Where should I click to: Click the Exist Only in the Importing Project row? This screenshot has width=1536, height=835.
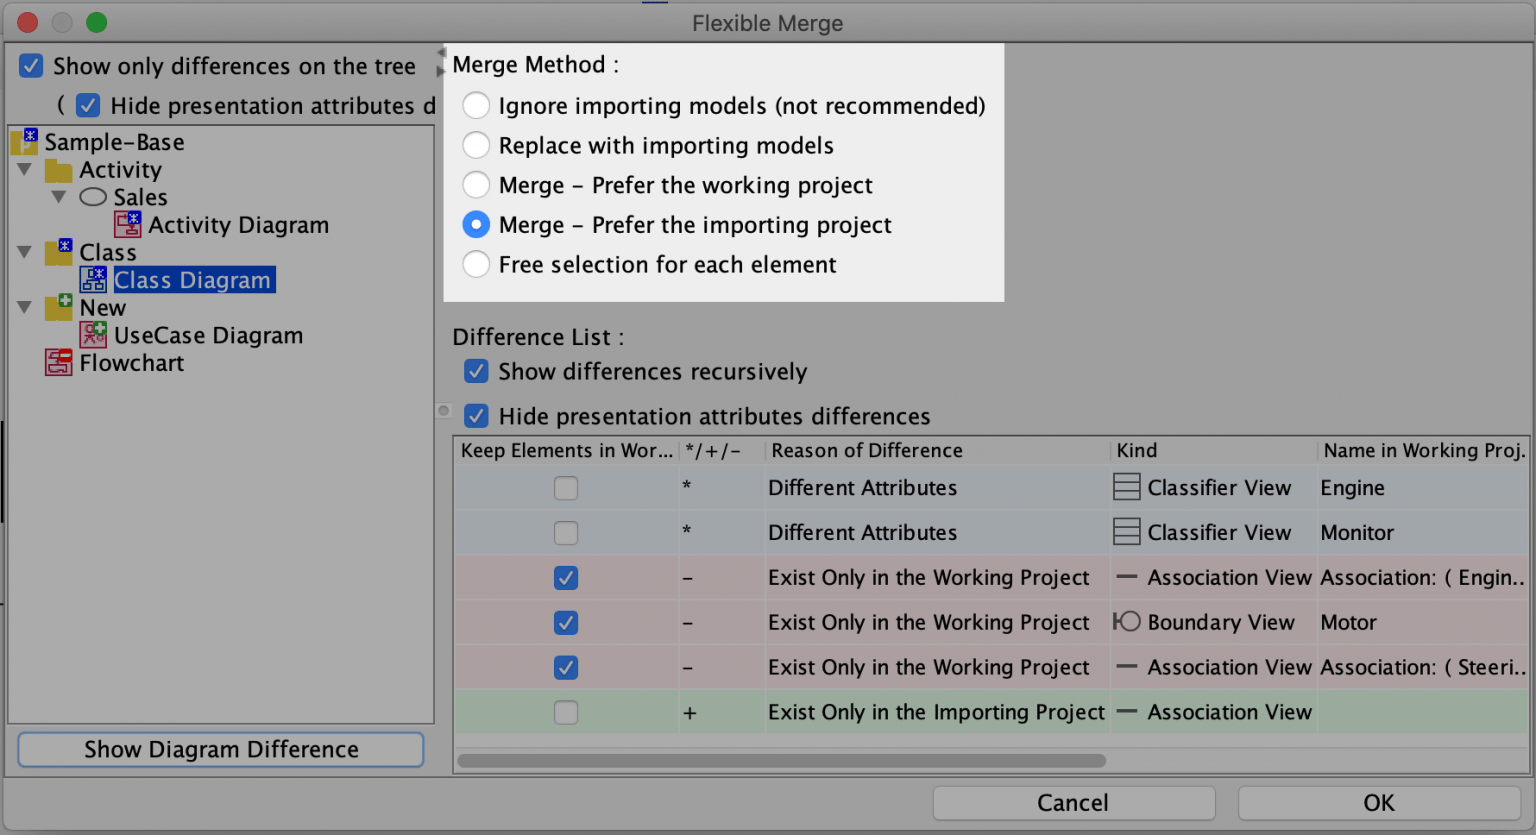point(991,712)
